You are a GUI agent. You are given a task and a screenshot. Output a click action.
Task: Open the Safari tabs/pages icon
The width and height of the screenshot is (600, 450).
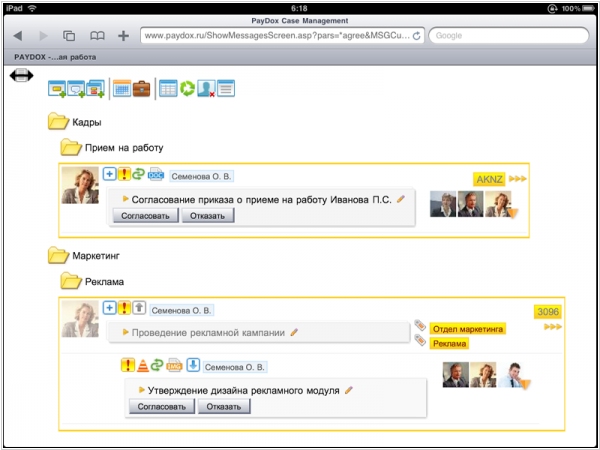click(69, 36)
